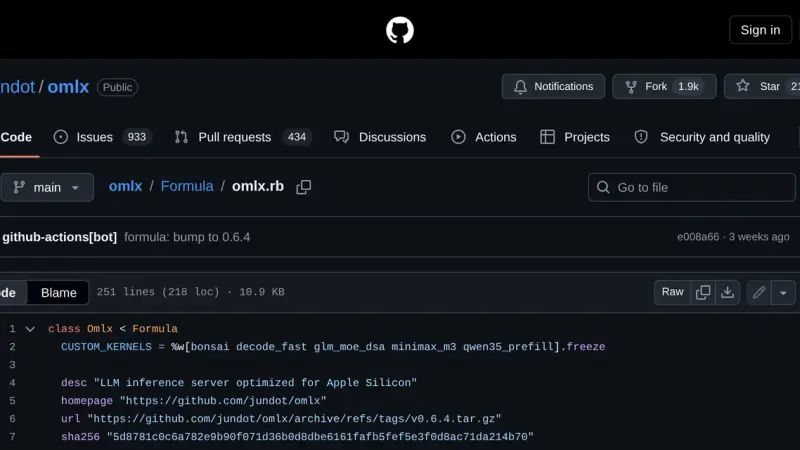This screenshot has height=450, width=800.
Task: Open the Pull requests tab
Action: (x=243, y=137)
